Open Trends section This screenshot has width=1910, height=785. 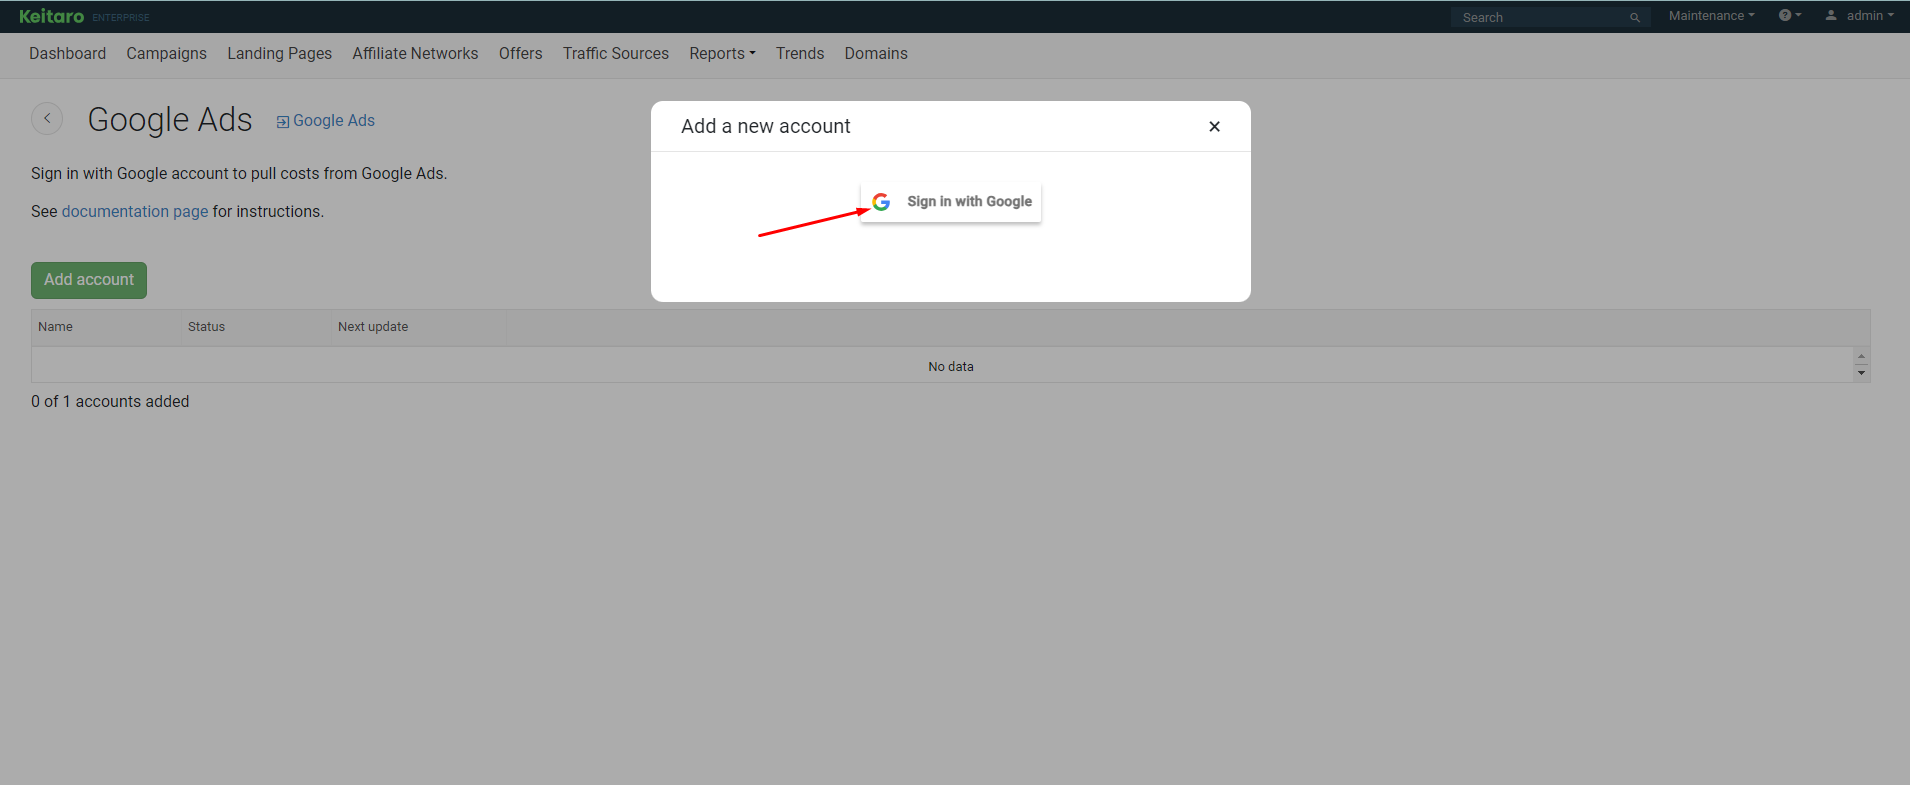tap(800, 54)
